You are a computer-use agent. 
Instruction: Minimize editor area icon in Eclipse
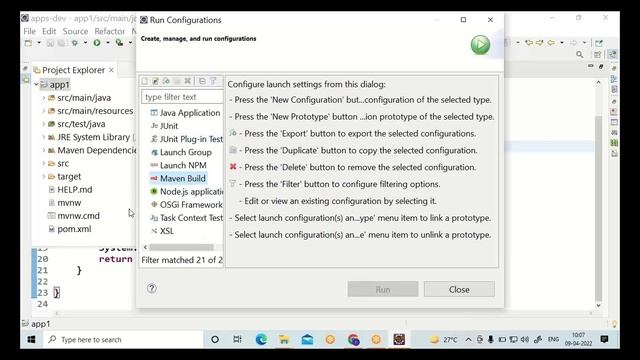[591, 66]
